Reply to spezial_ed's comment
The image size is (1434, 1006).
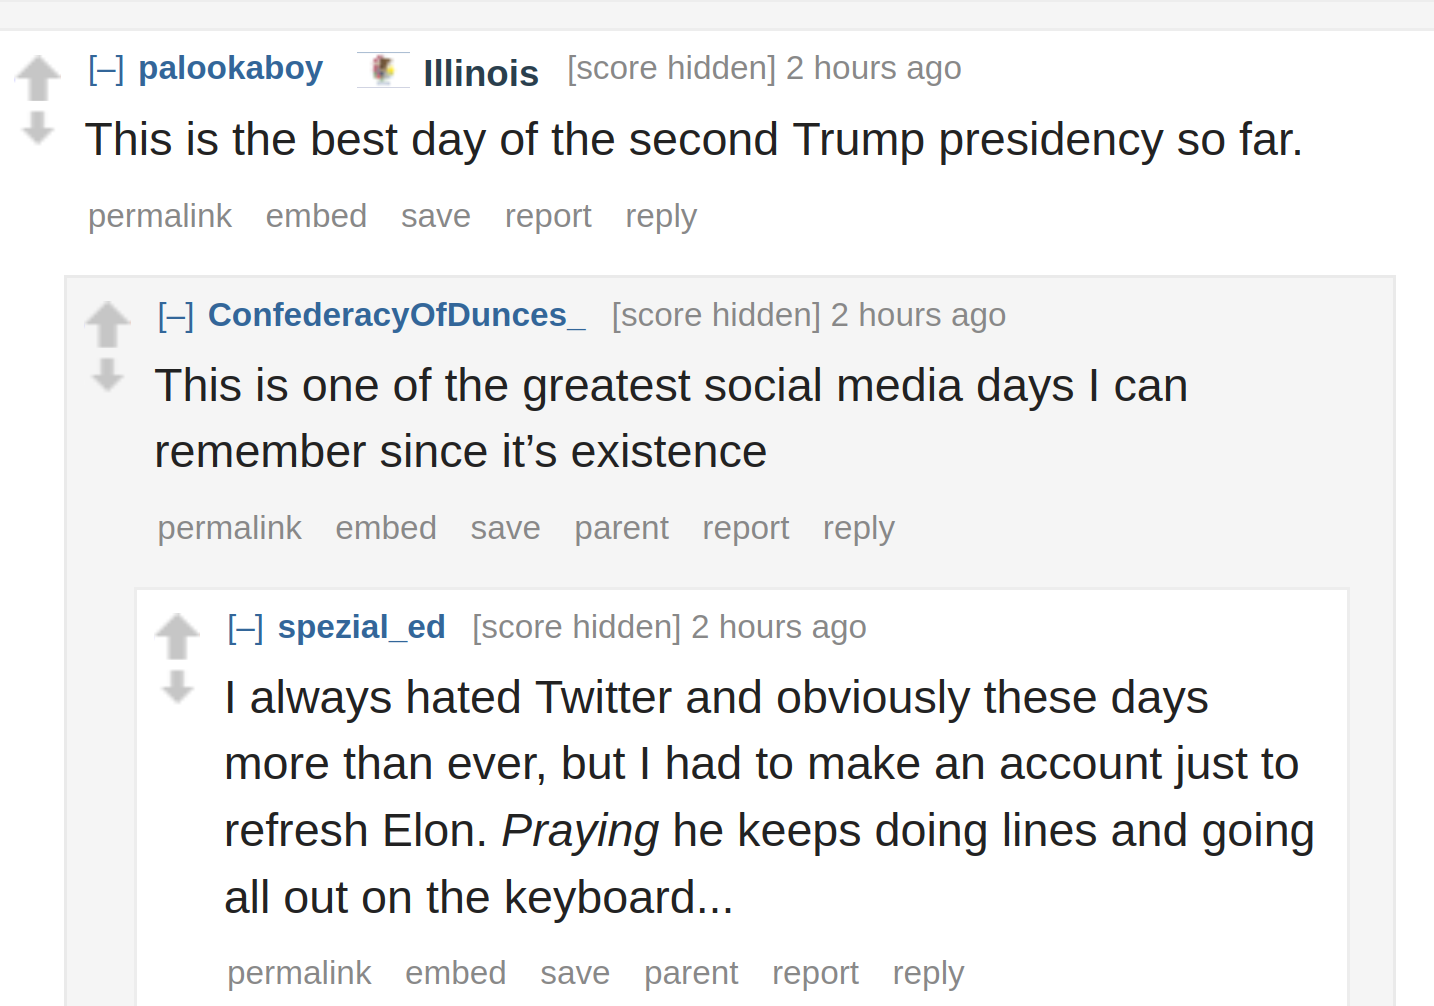click(x=929, y=973)
